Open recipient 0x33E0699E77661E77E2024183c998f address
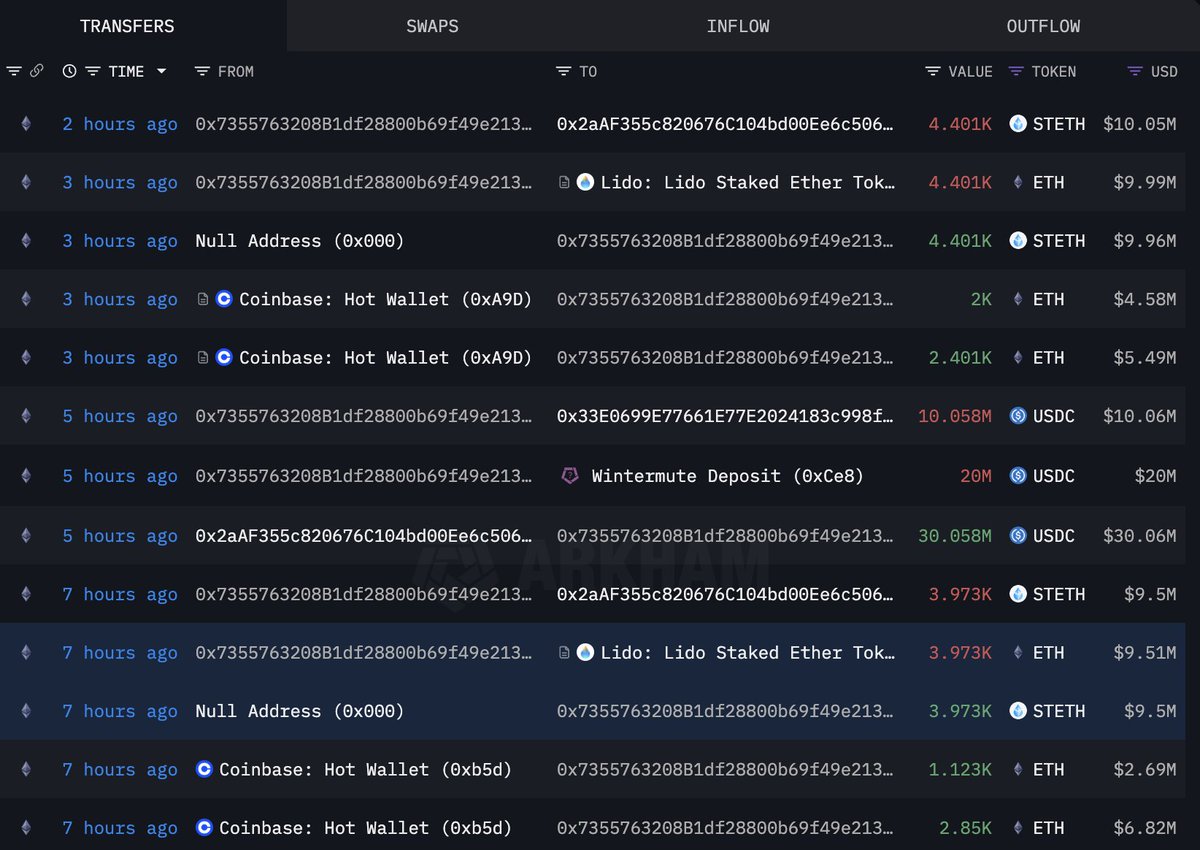Viewport: 1200px width, 850px height. click(726, 416)
